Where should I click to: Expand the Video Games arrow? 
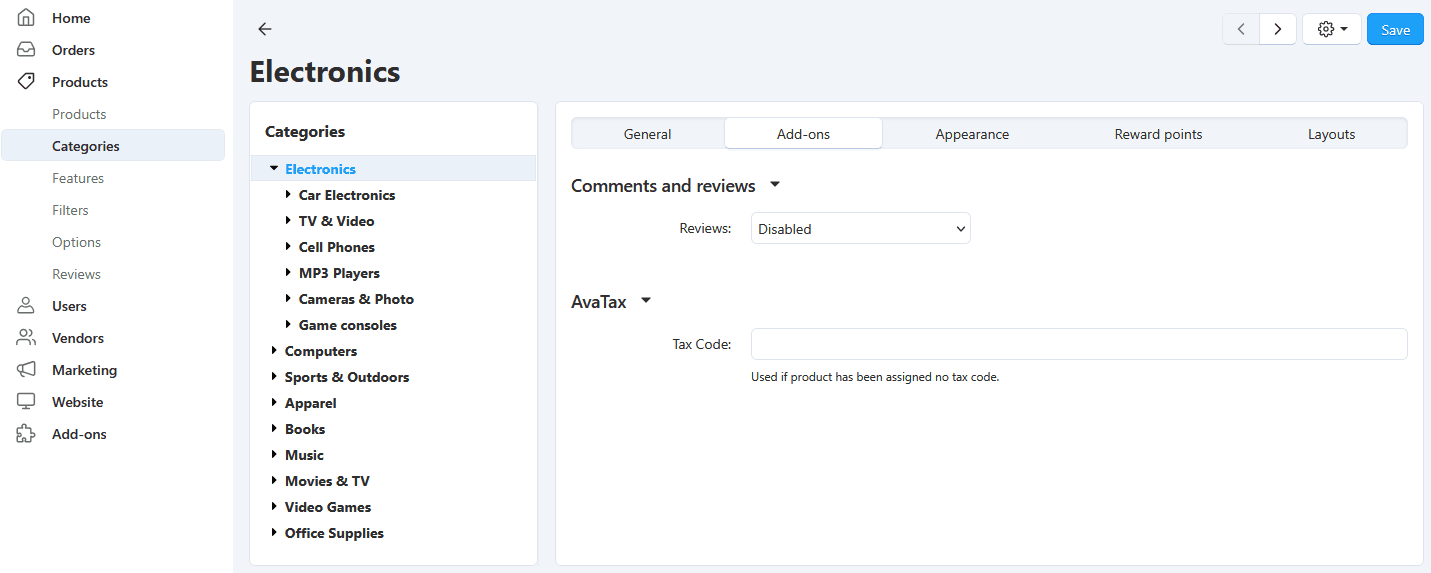tap(274, 507)
